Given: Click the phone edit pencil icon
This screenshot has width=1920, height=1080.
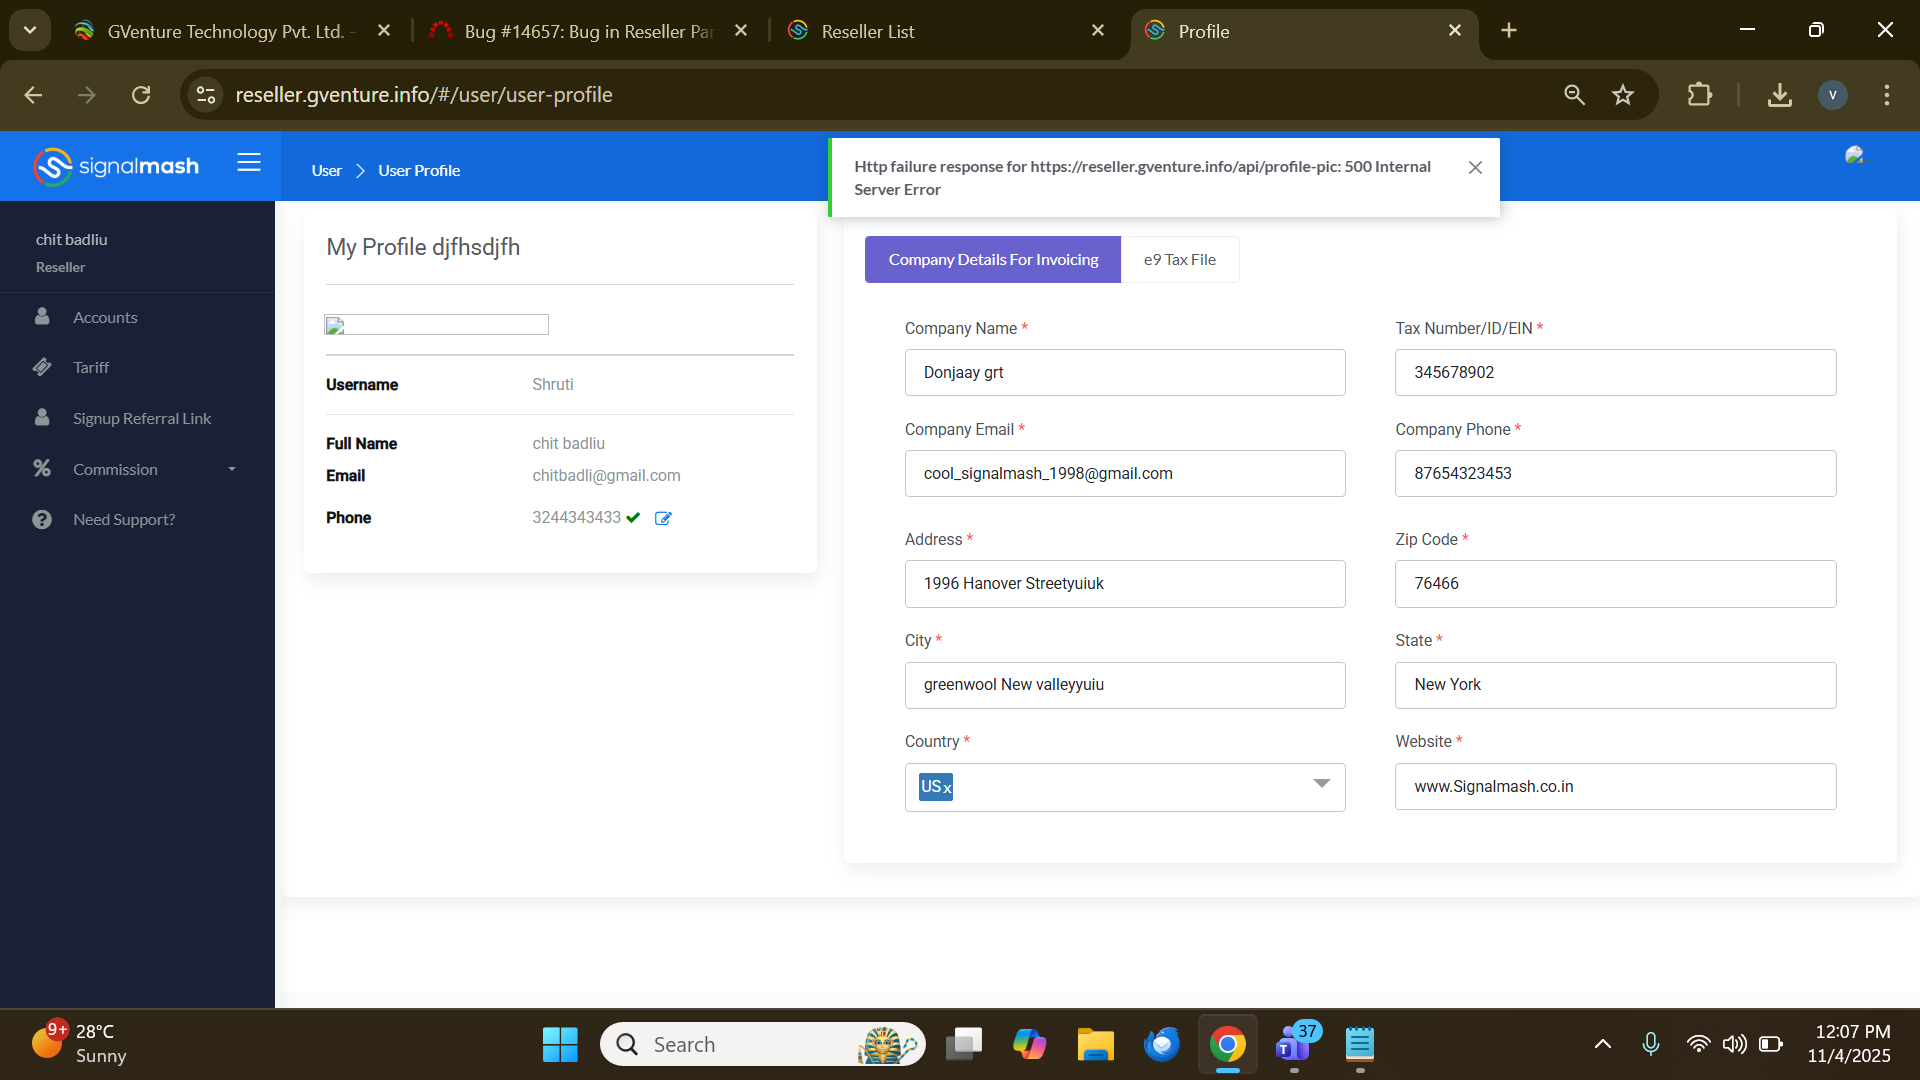Looking at the screenshot, I should pyautogui.click(x=663, y=518).
